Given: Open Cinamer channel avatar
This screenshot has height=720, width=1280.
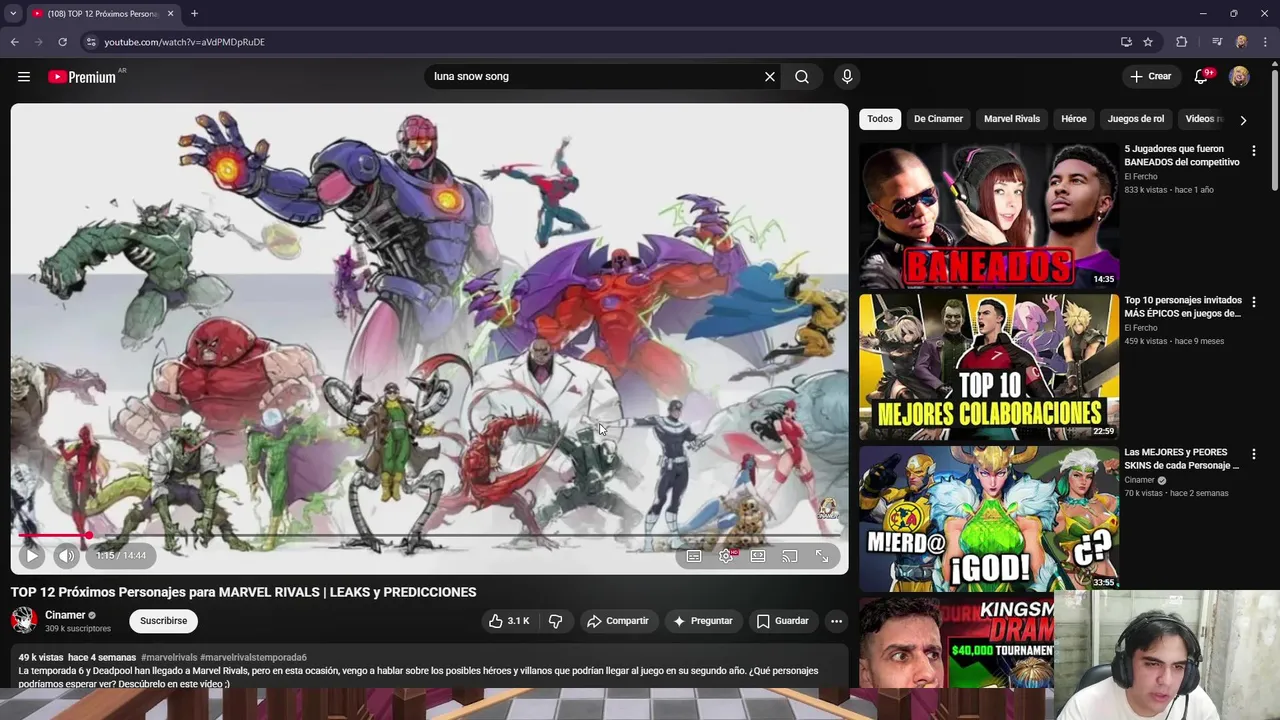Looking at the screenshot, I should pyautogui.click(x=24, y=621).
